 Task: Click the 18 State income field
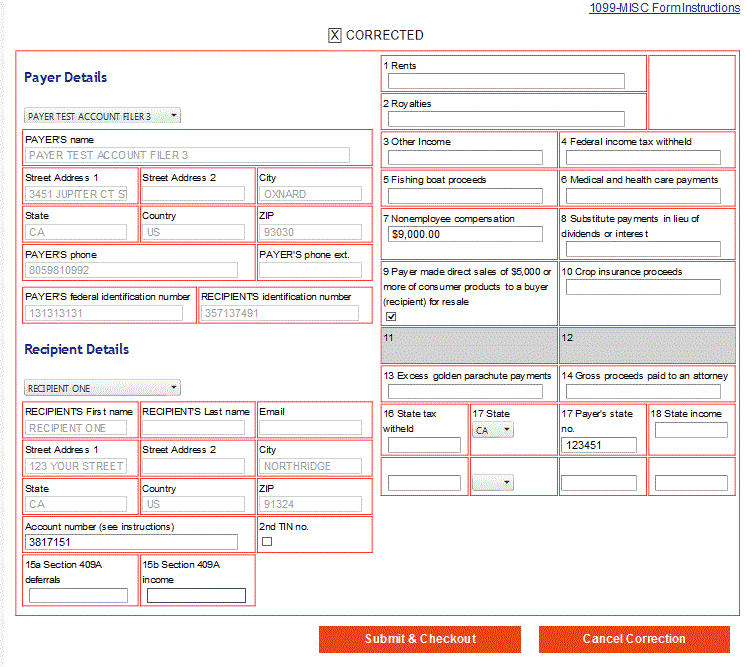(691, 430)
